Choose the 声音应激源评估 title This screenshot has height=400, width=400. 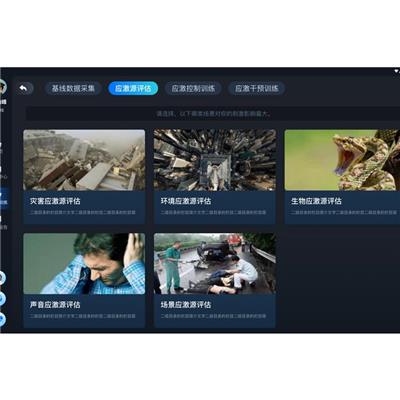coord(55,305)
